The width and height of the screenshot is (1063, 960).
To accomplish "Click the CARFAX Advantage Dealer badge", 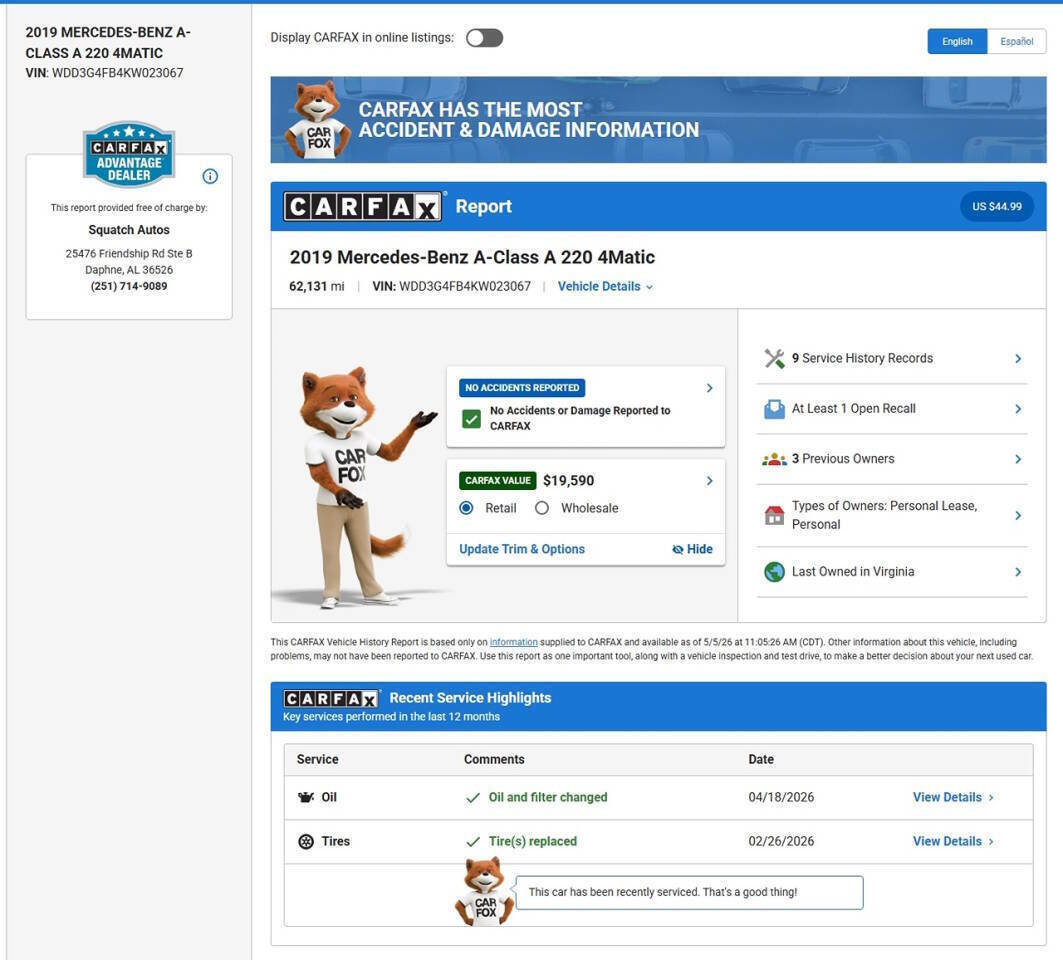I will (129, 155).
